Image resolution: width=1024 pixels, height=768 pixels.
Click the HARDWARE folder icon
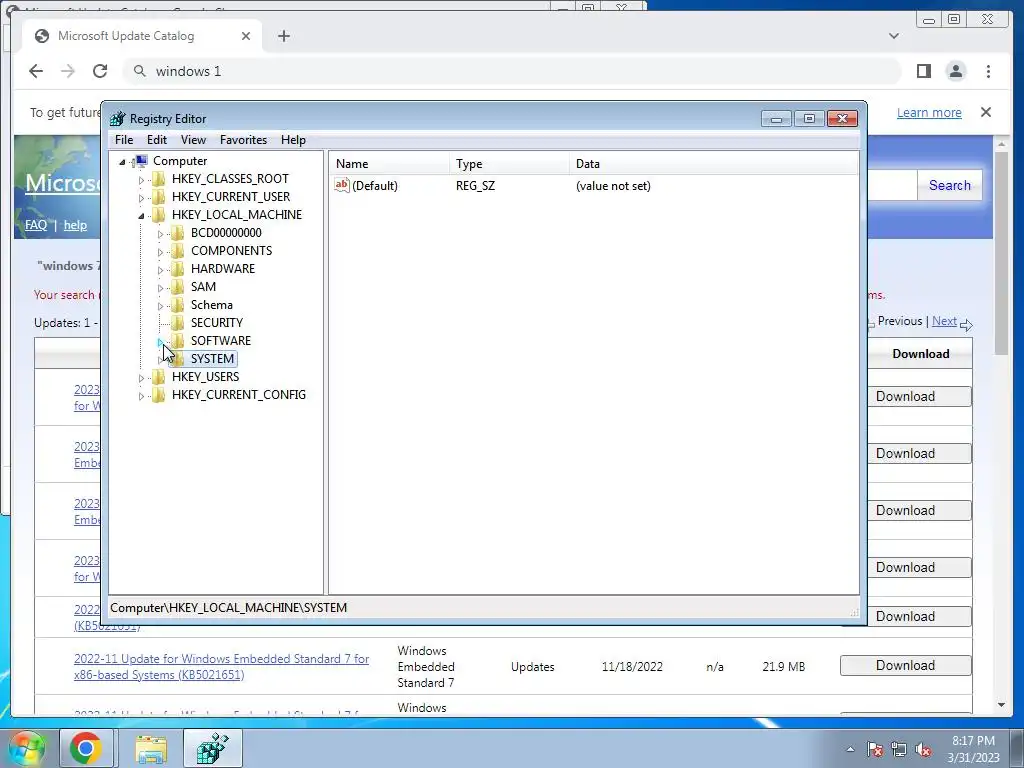(x=178, y=268)
